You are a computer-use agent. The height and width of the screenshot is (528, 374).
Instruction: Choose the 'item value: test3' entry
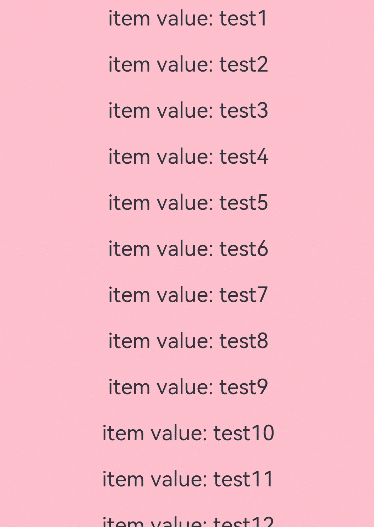[x=188, y=110]
